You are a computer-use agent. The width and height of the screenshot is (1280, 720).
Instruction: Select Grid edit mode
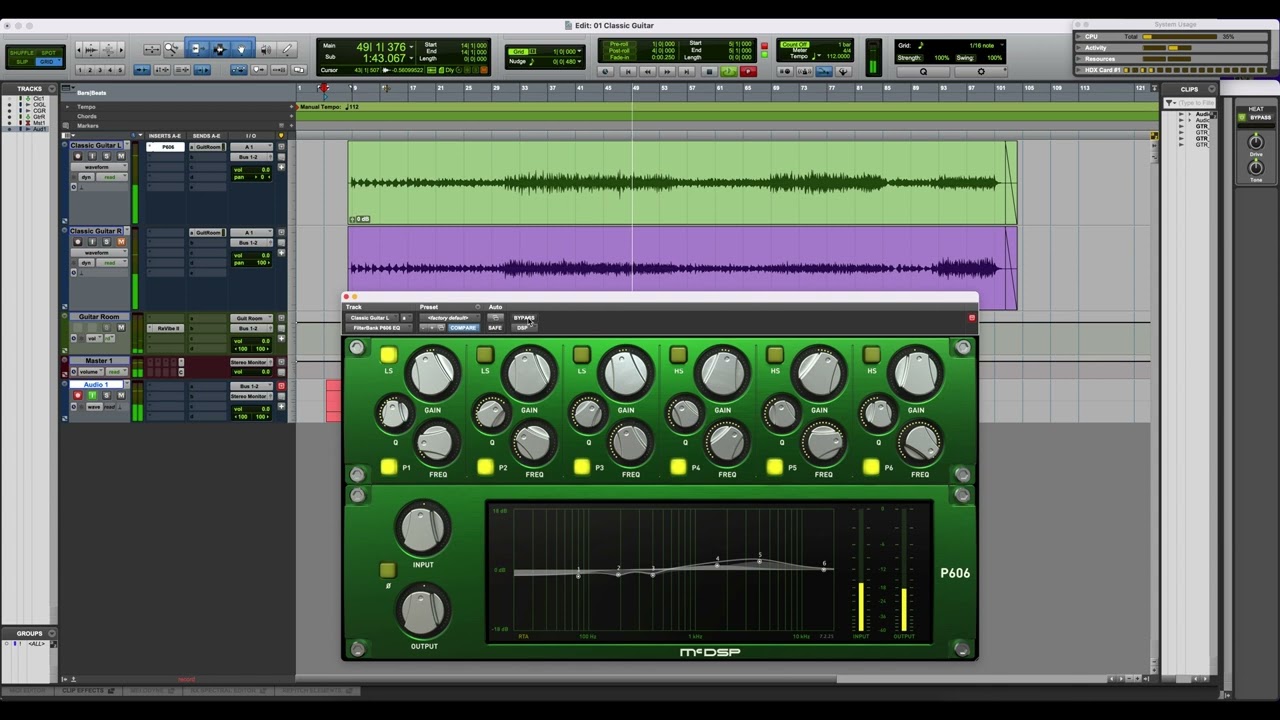pos(48,62)
